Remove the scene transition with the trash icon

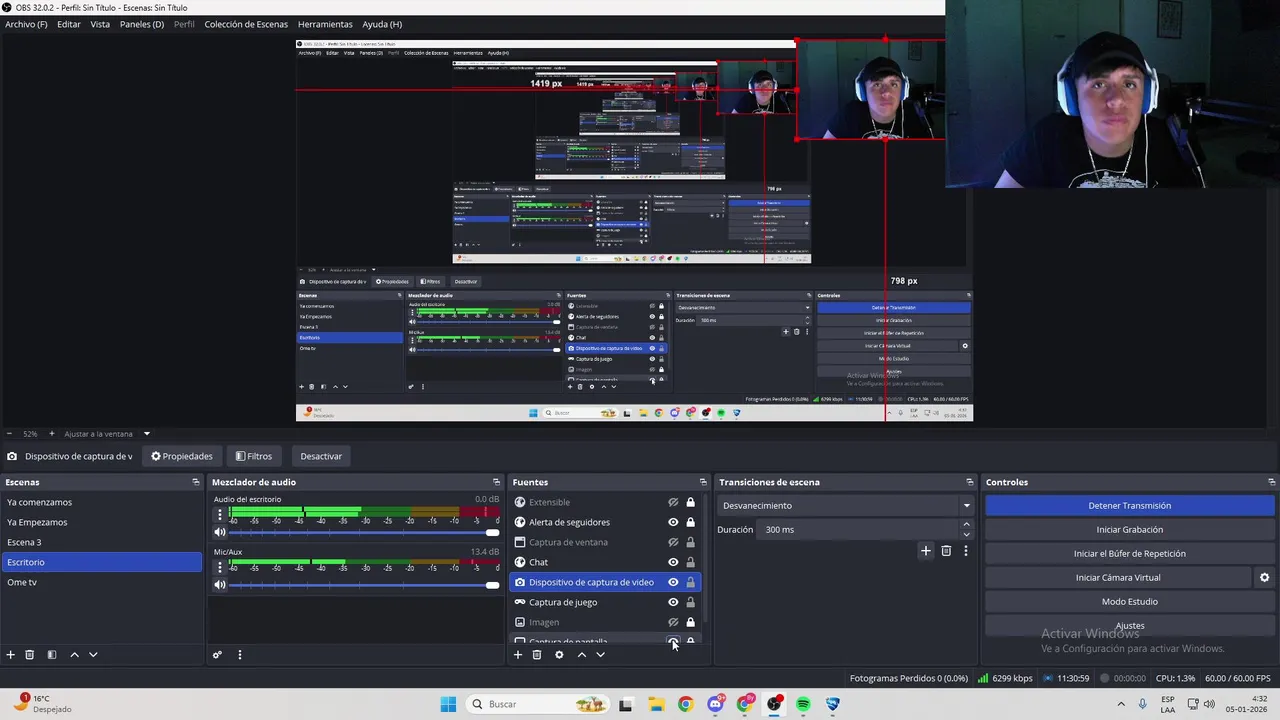pos(946,551)
